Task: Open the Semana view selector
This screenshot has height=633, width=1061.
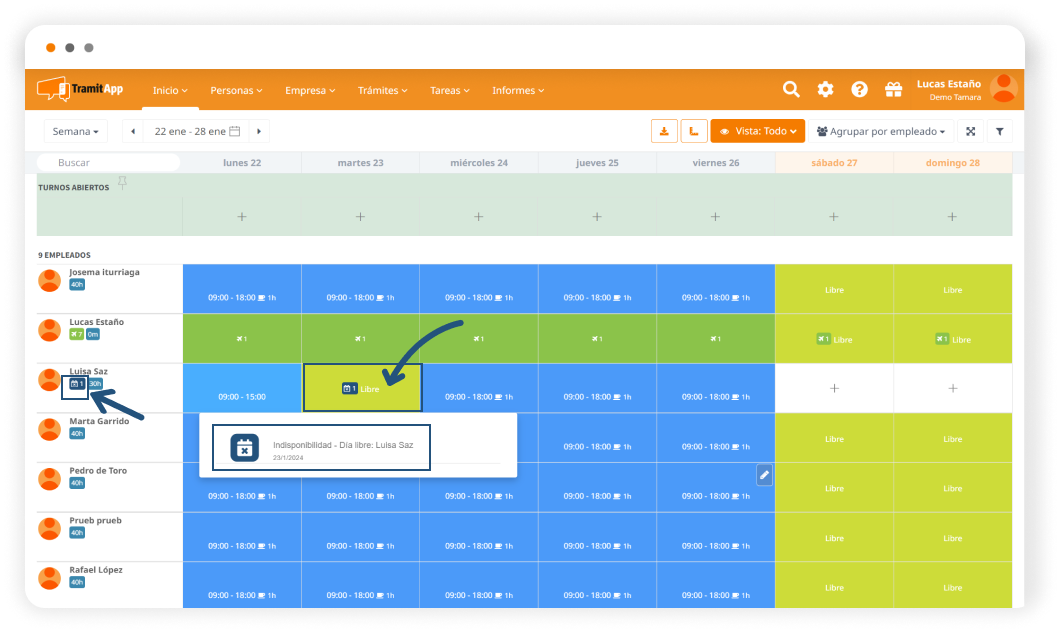Action: tap(76, 131)
